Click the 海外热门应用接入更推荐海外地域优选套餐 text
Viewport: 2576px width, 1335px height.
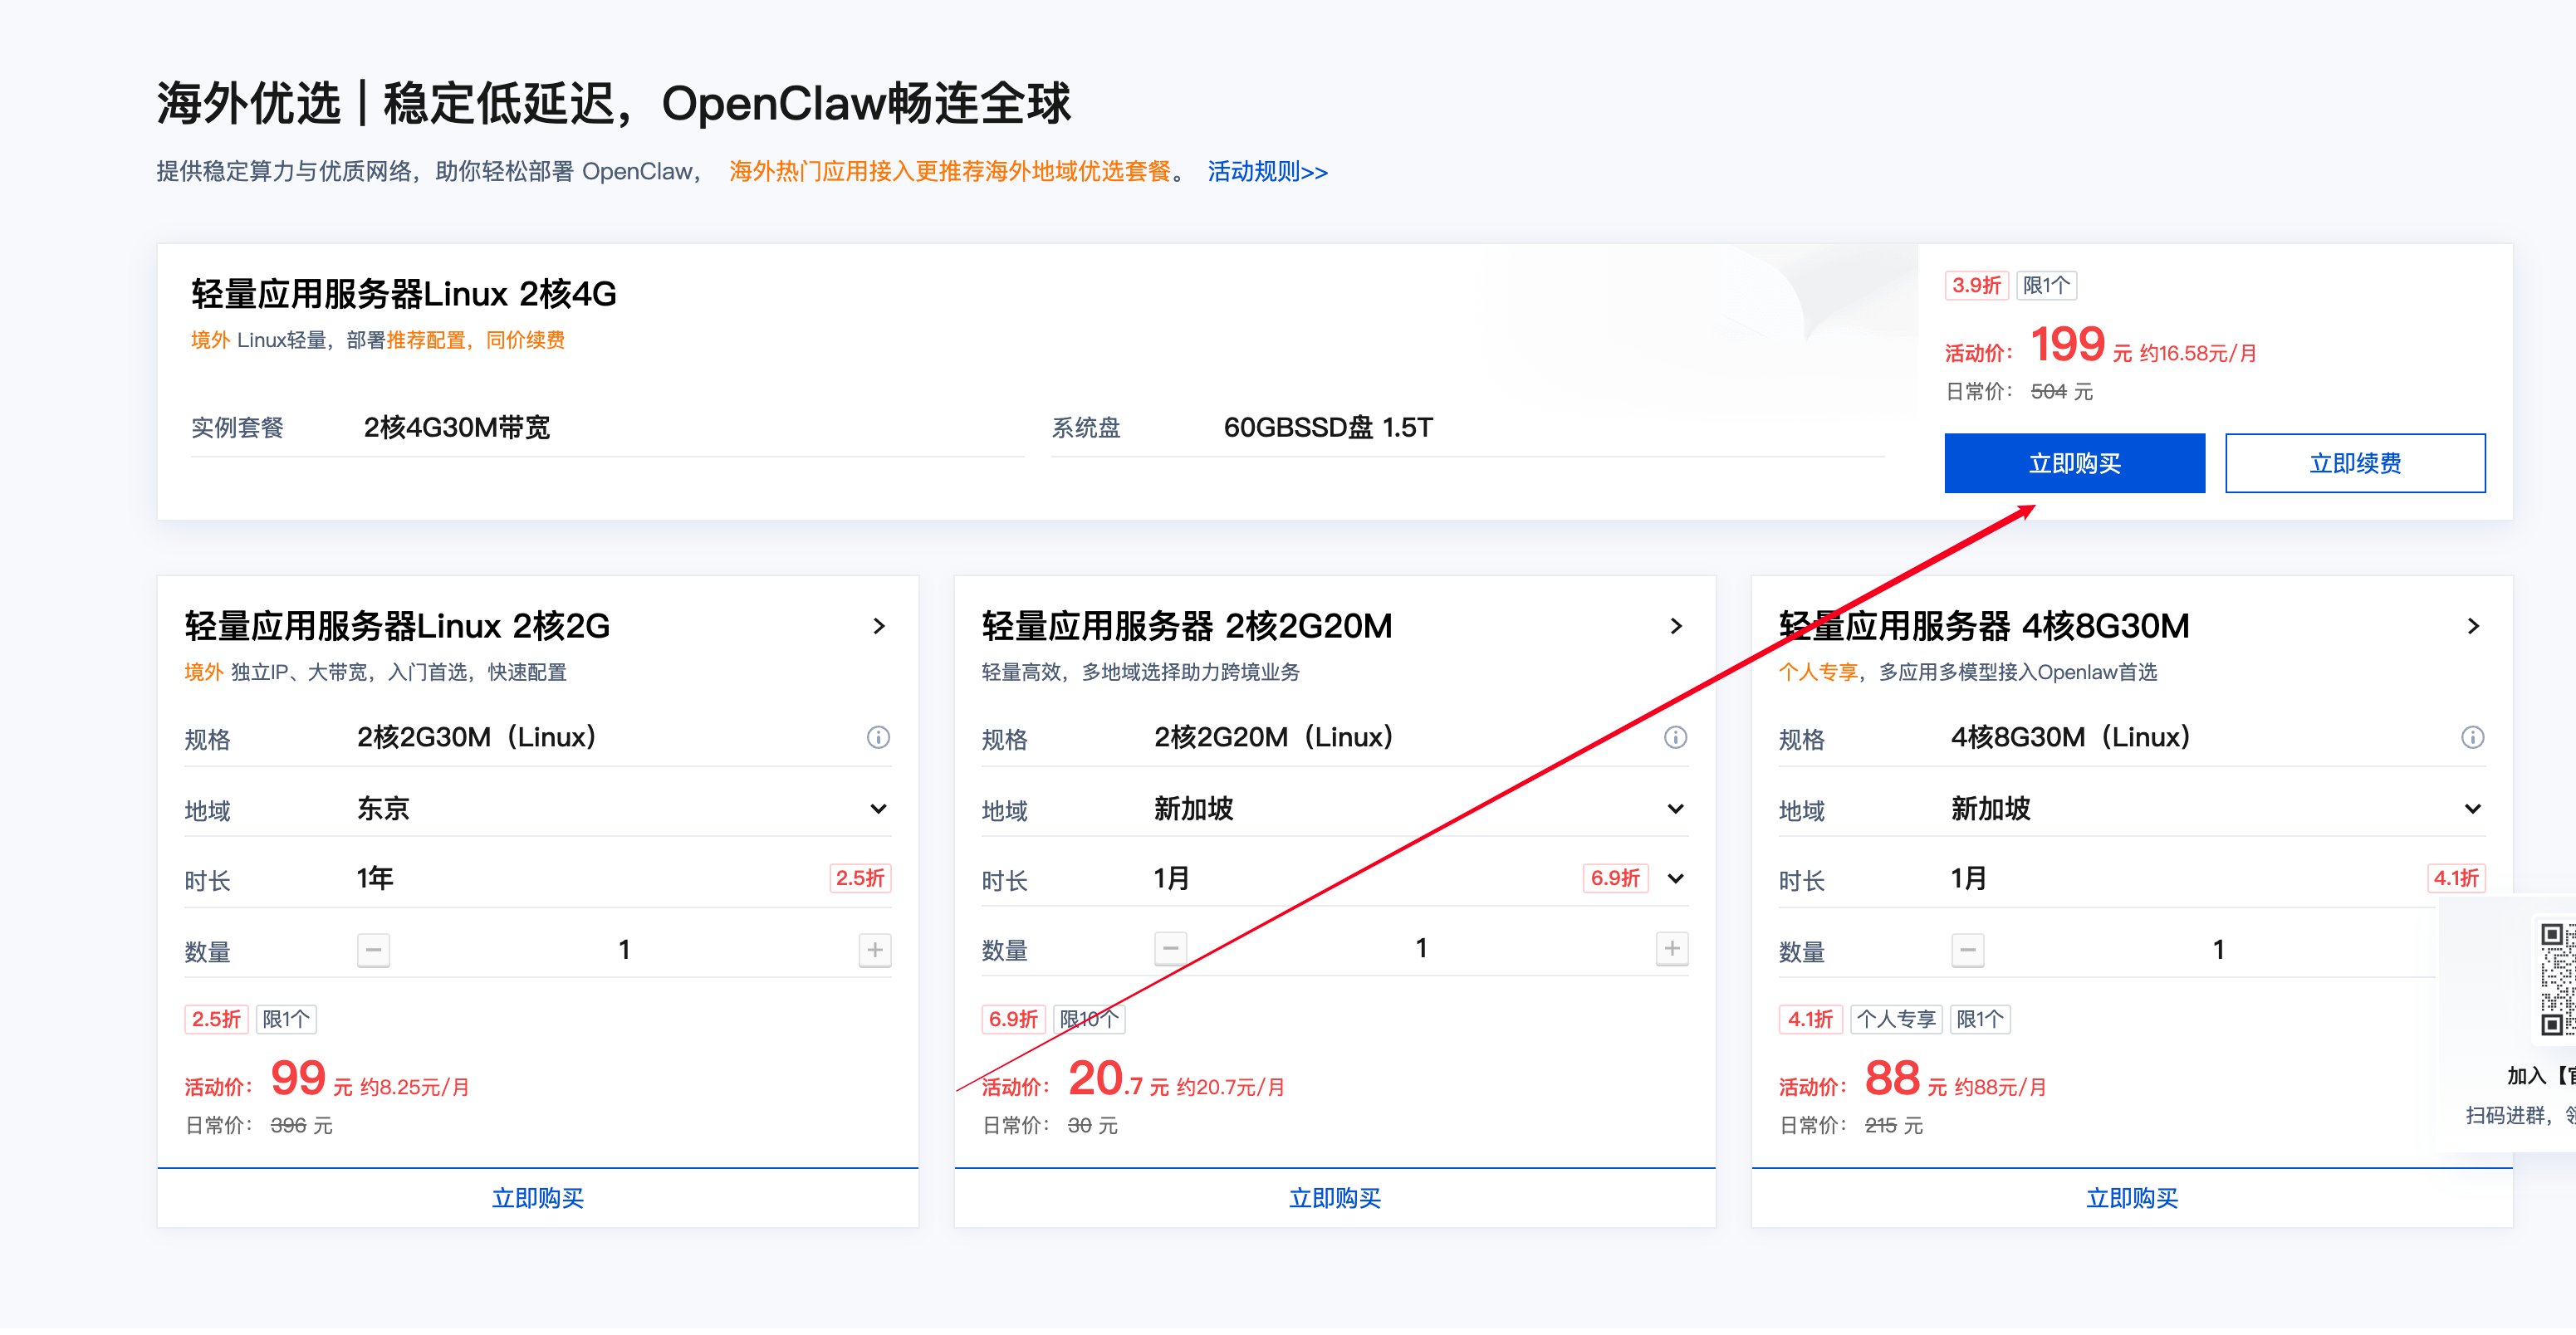tap(950, 171)
